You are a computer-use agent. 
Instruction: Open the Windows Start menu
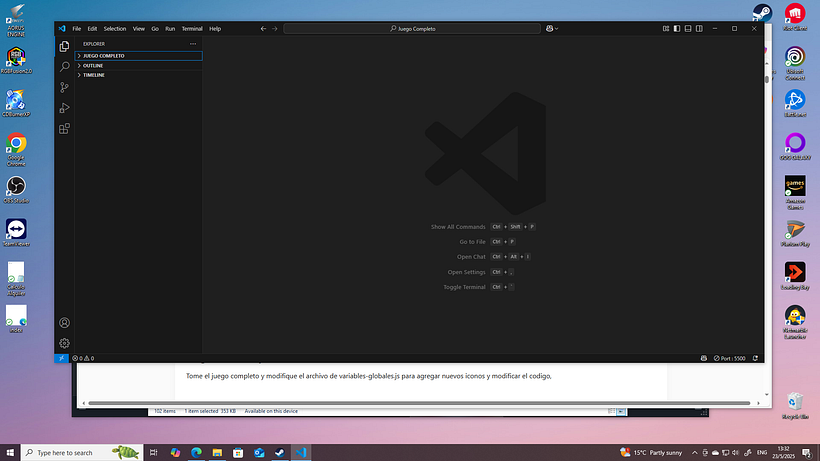[x=10, y=453]
